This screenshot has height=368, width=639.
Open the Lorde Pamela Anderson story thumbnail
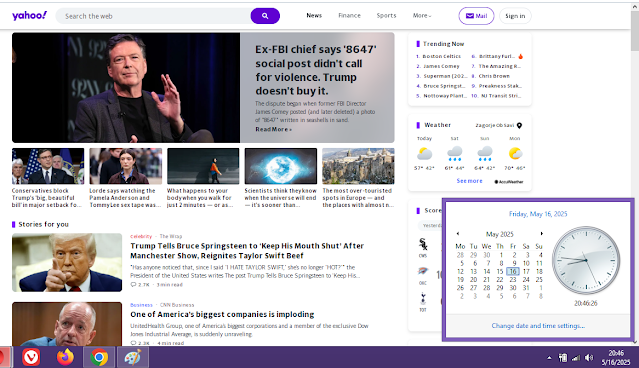coord(126,166)
